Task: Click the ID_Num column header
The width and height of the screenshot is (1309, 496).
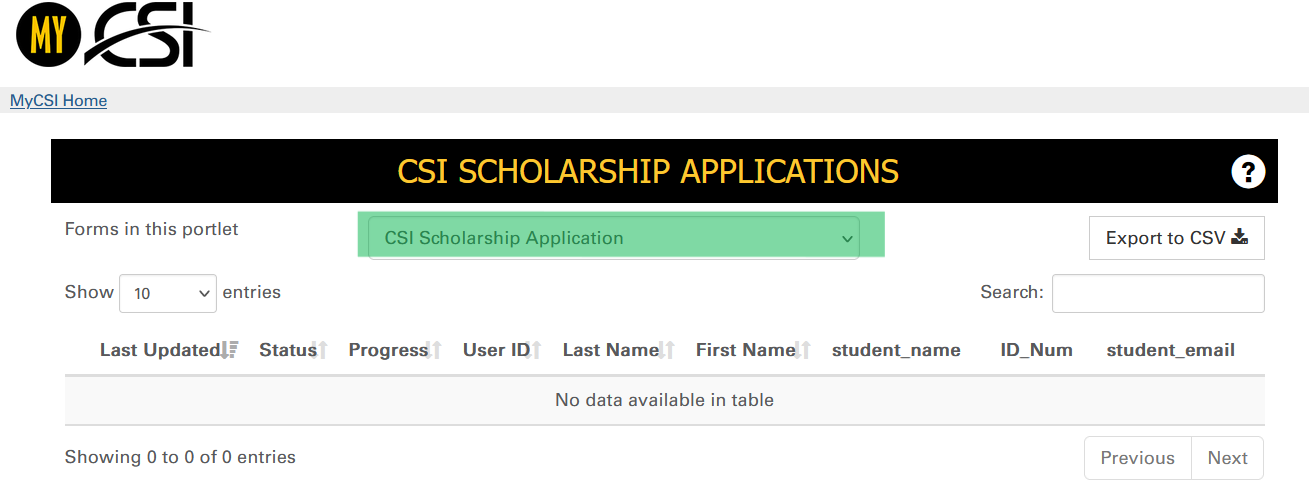Action: coord(1036,350)
